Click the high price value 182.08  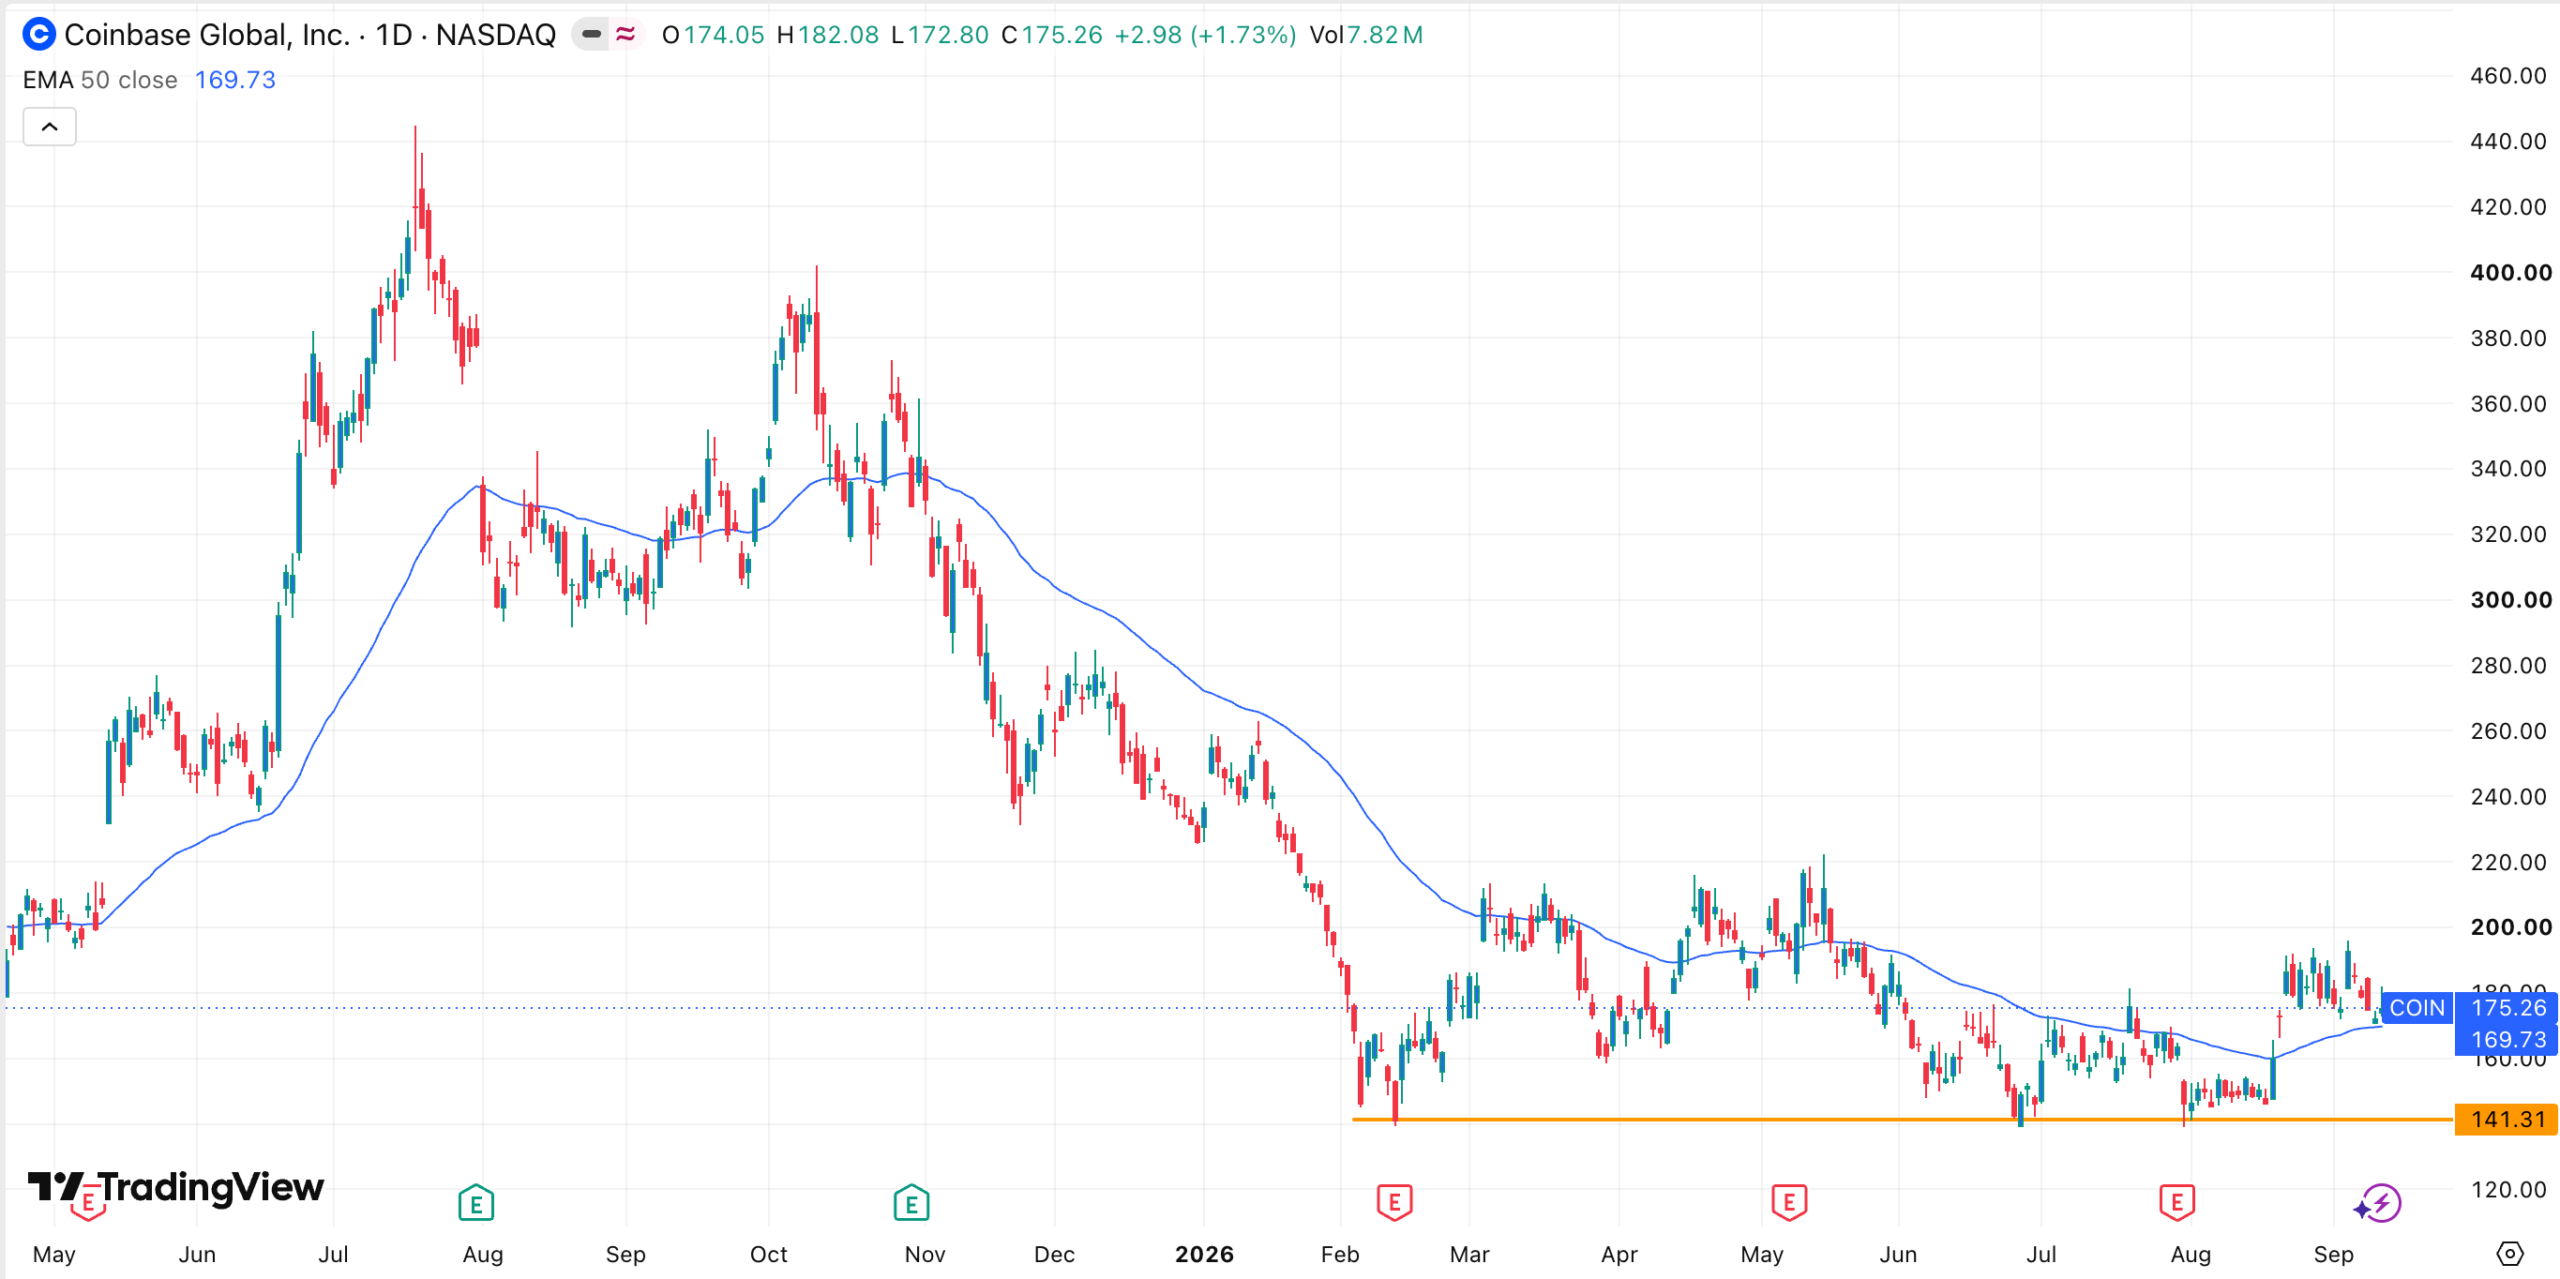pyautogui.click(x=838, y=35)
